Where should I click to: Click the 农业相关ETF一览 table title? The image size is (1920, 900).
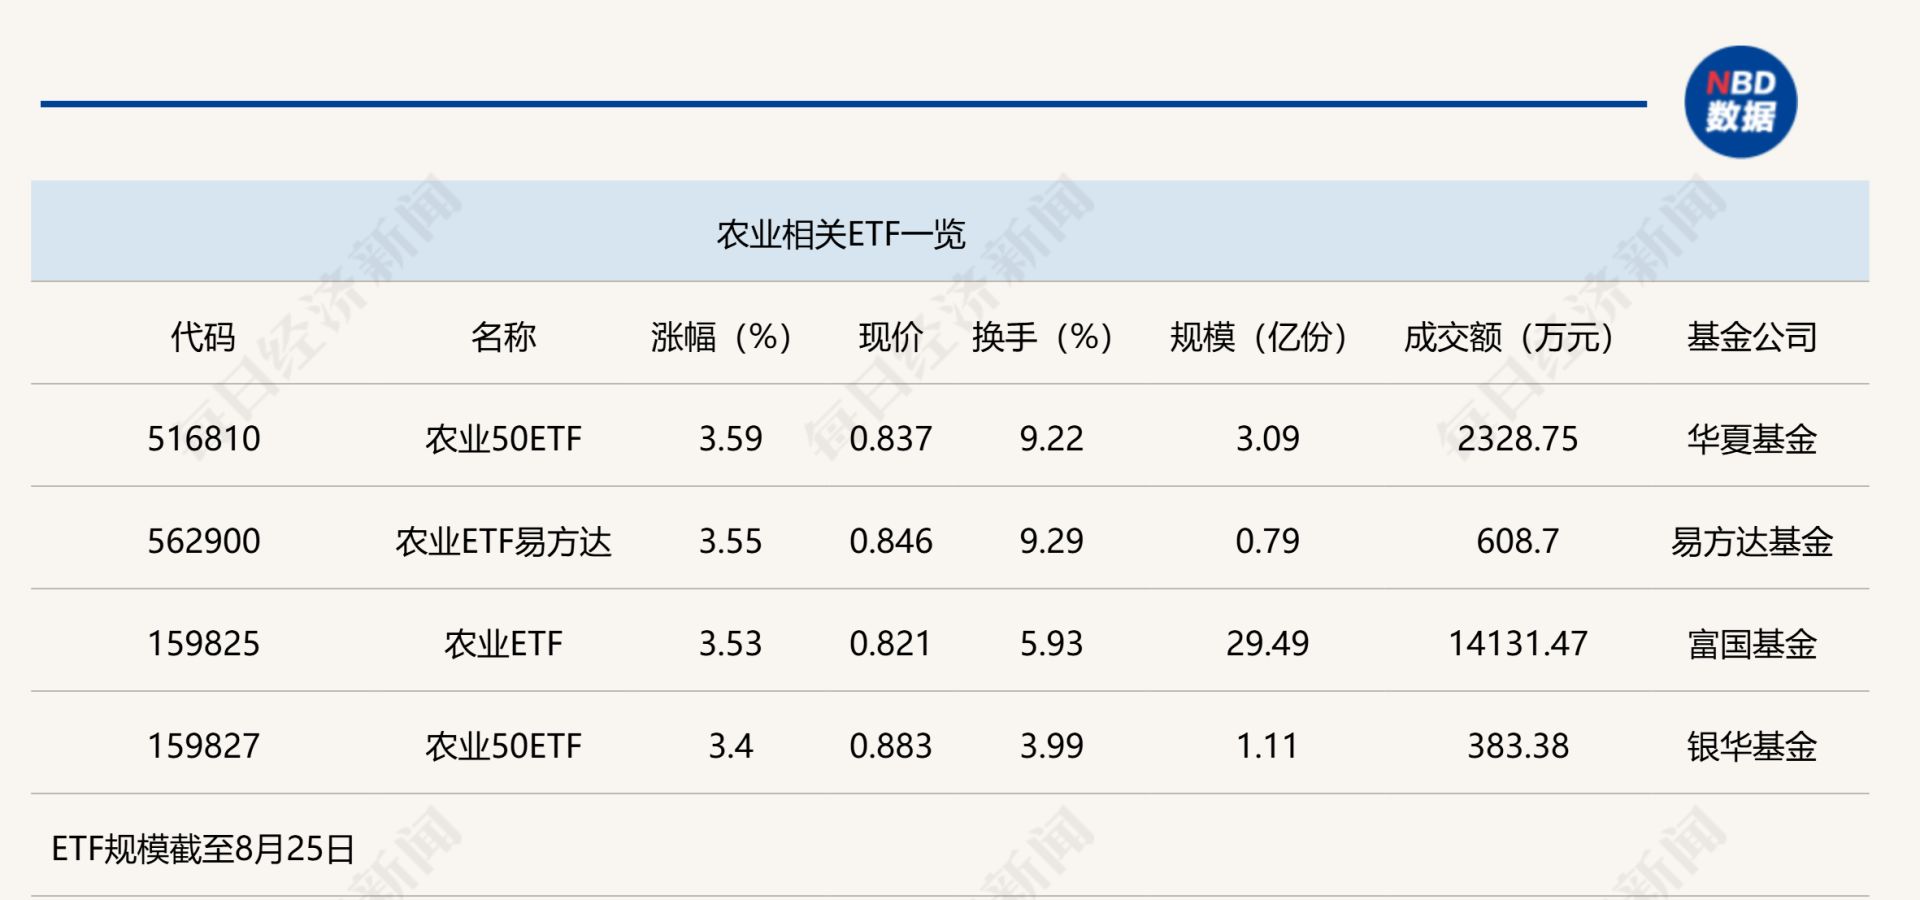click(x=840, y=234)
